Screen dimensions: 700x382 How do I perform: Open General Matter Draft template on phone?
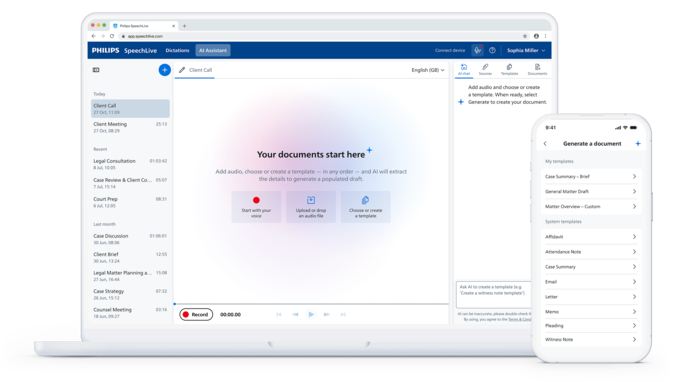(591, 191)
